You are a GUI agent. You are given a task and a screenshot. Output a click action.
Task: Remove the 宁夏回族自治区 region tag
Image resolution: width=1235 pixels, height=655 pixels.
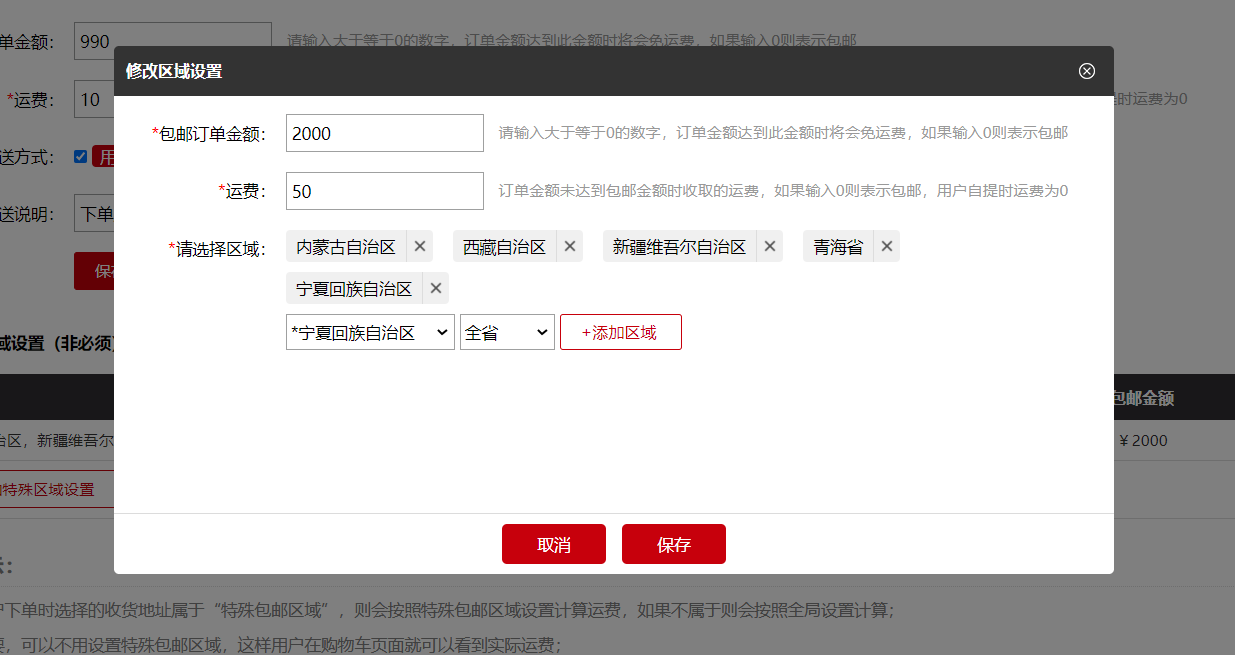coord(435,287)
